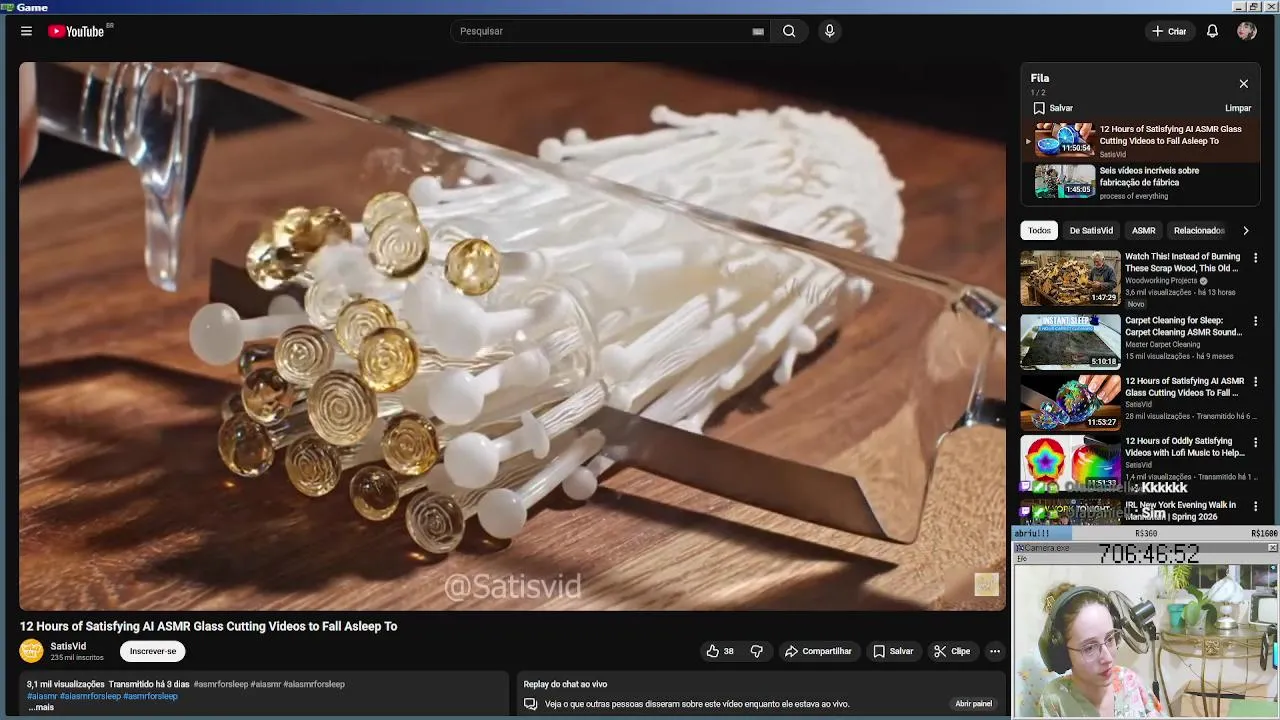This screenshot has width=1280, height=720.
Task: Open '12 Hours of Oddly Satisfying Videos' title
Action: (1184, 447)
